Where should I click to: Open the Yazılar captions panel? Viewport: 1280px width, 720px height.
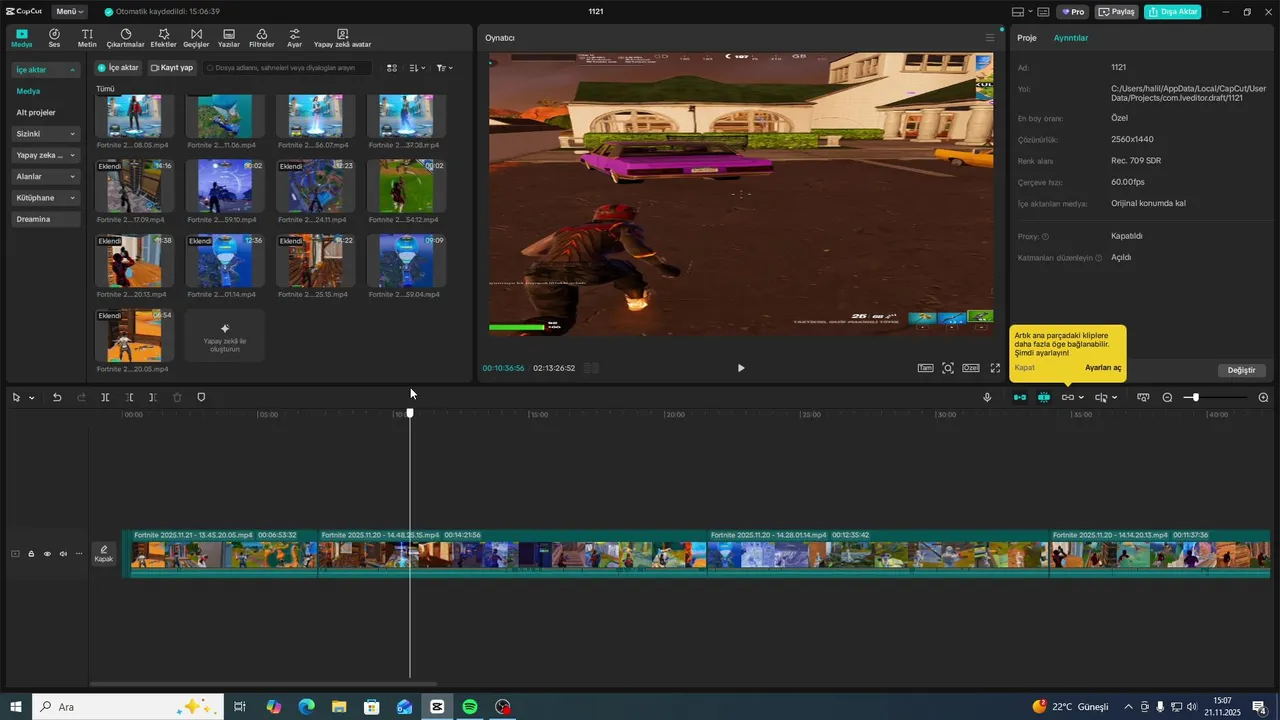pyautogui.click(x=229, y=38)
